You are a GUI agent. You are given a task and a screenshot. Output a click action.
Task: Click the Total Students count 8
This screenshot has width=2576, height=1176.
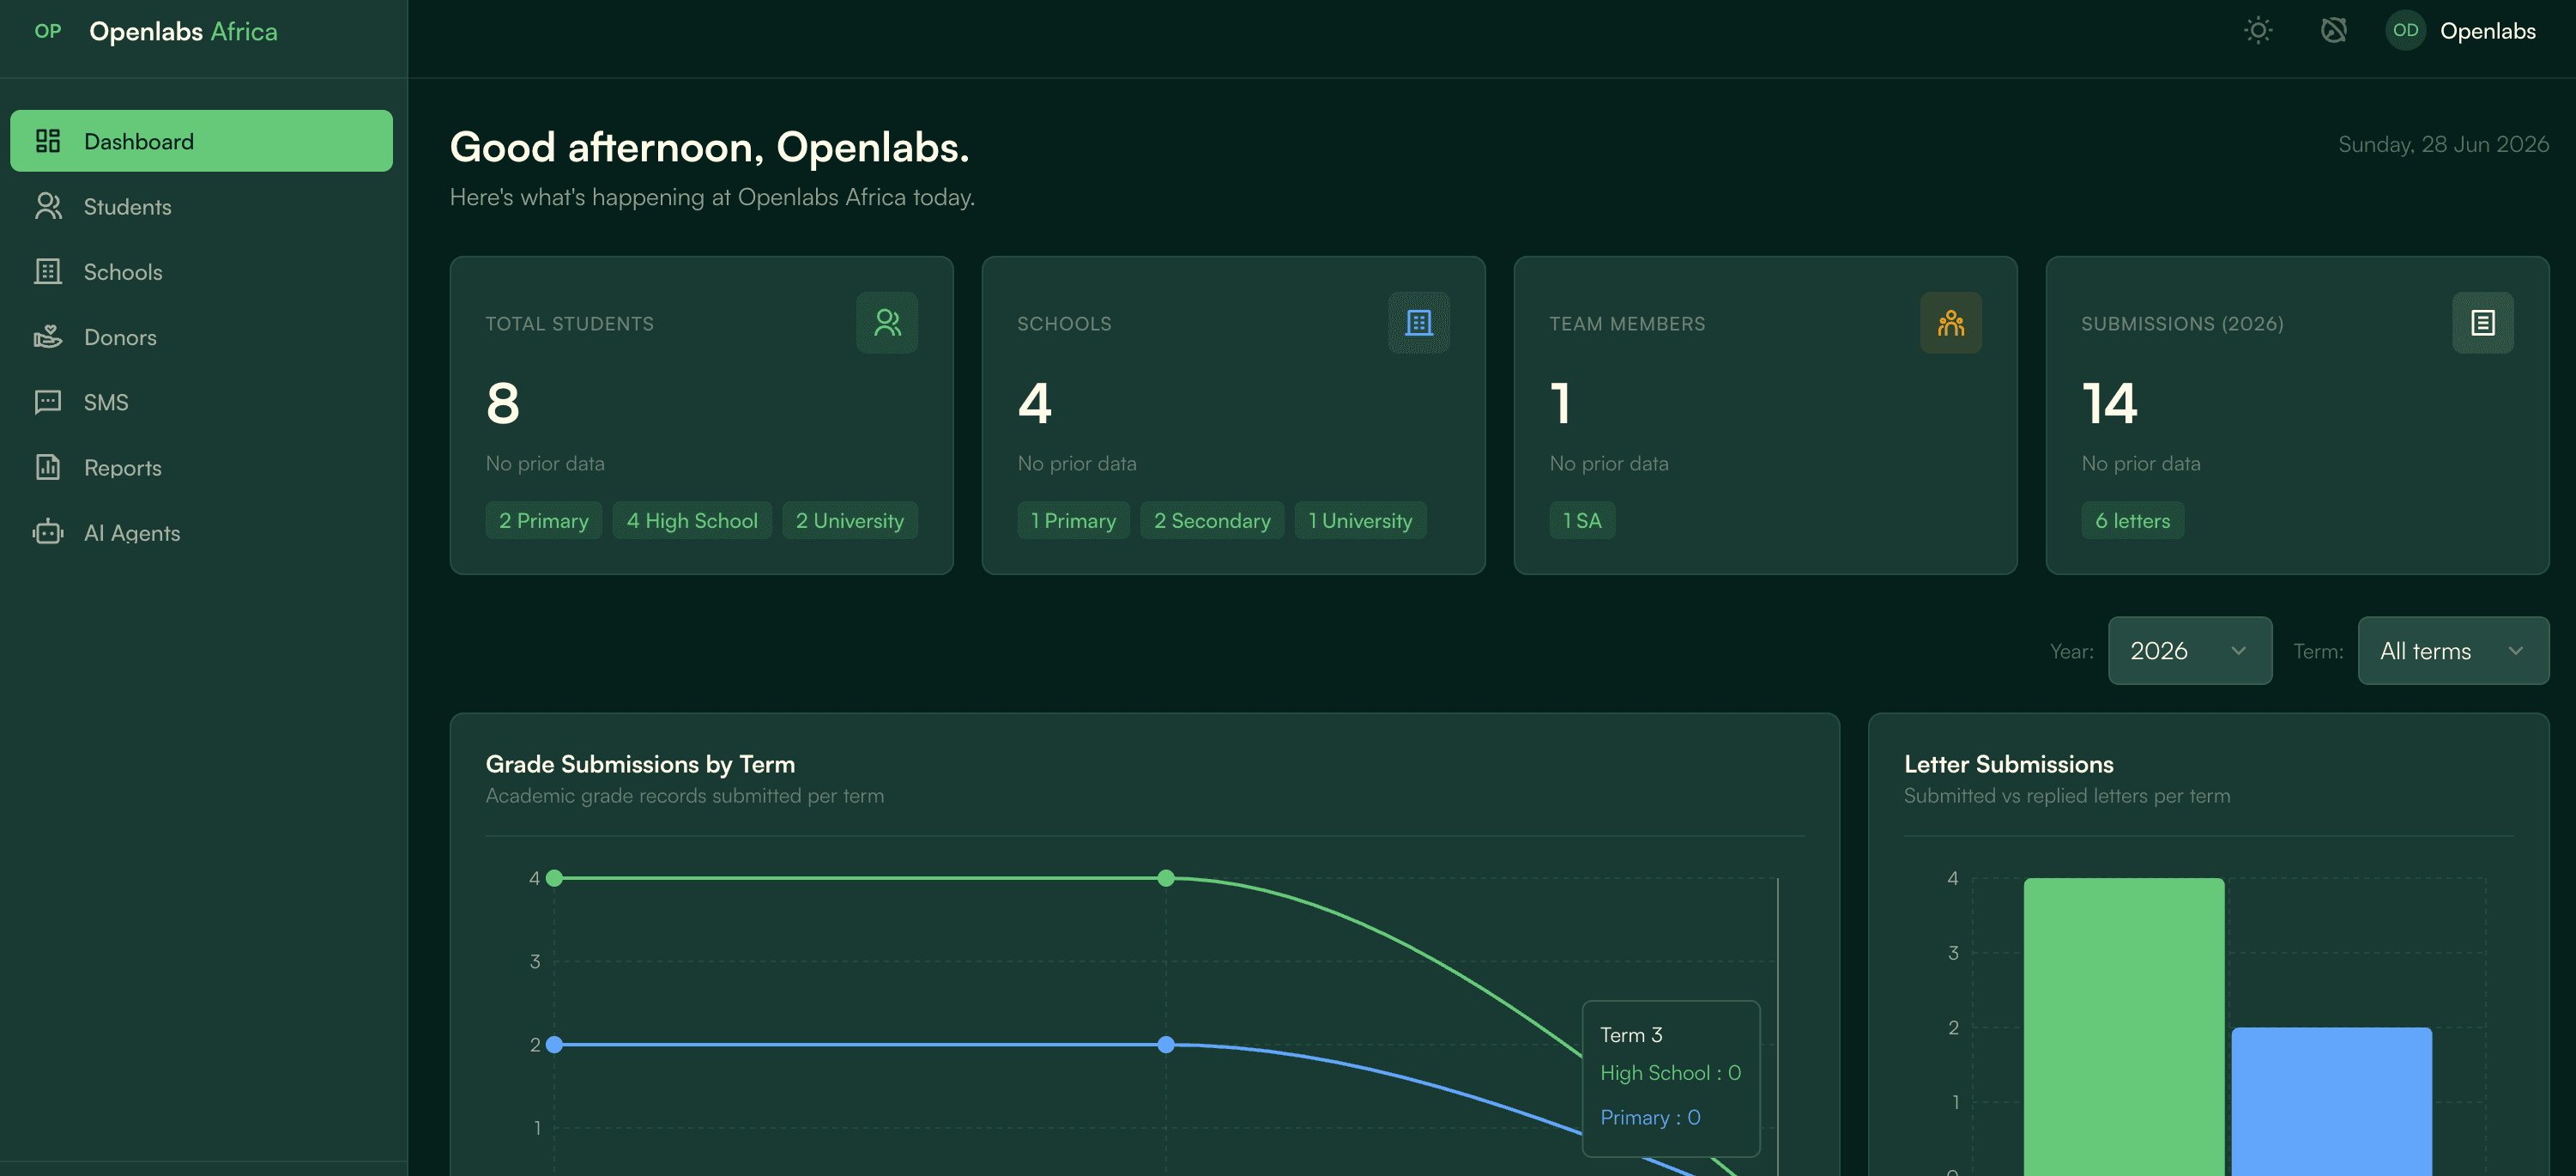[503, 403]
